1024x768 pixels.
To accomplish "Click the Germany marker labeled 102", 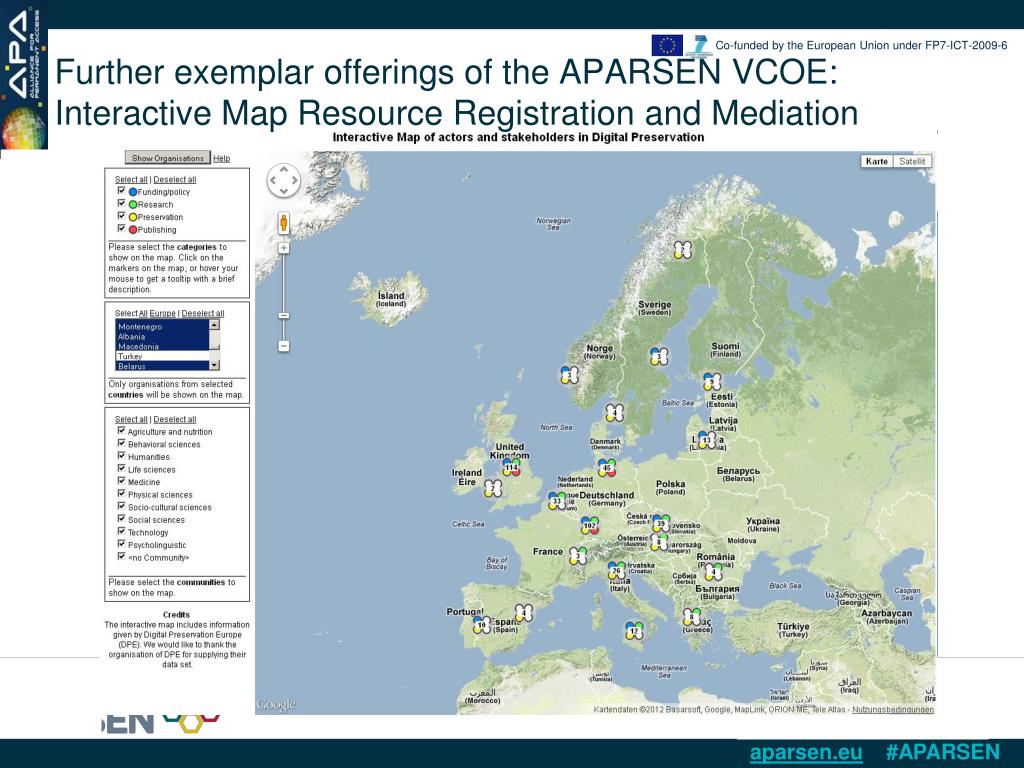I will (590, 525).
